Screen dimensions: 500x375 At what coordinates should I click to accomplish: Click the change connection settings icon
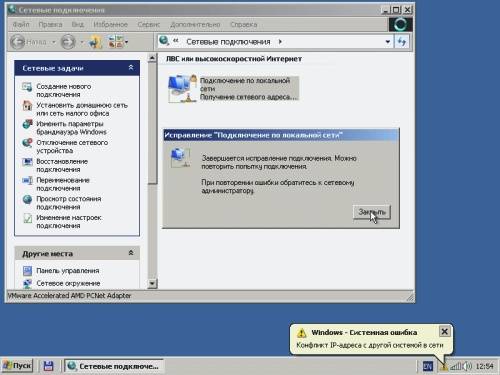(x=27, y=218)
